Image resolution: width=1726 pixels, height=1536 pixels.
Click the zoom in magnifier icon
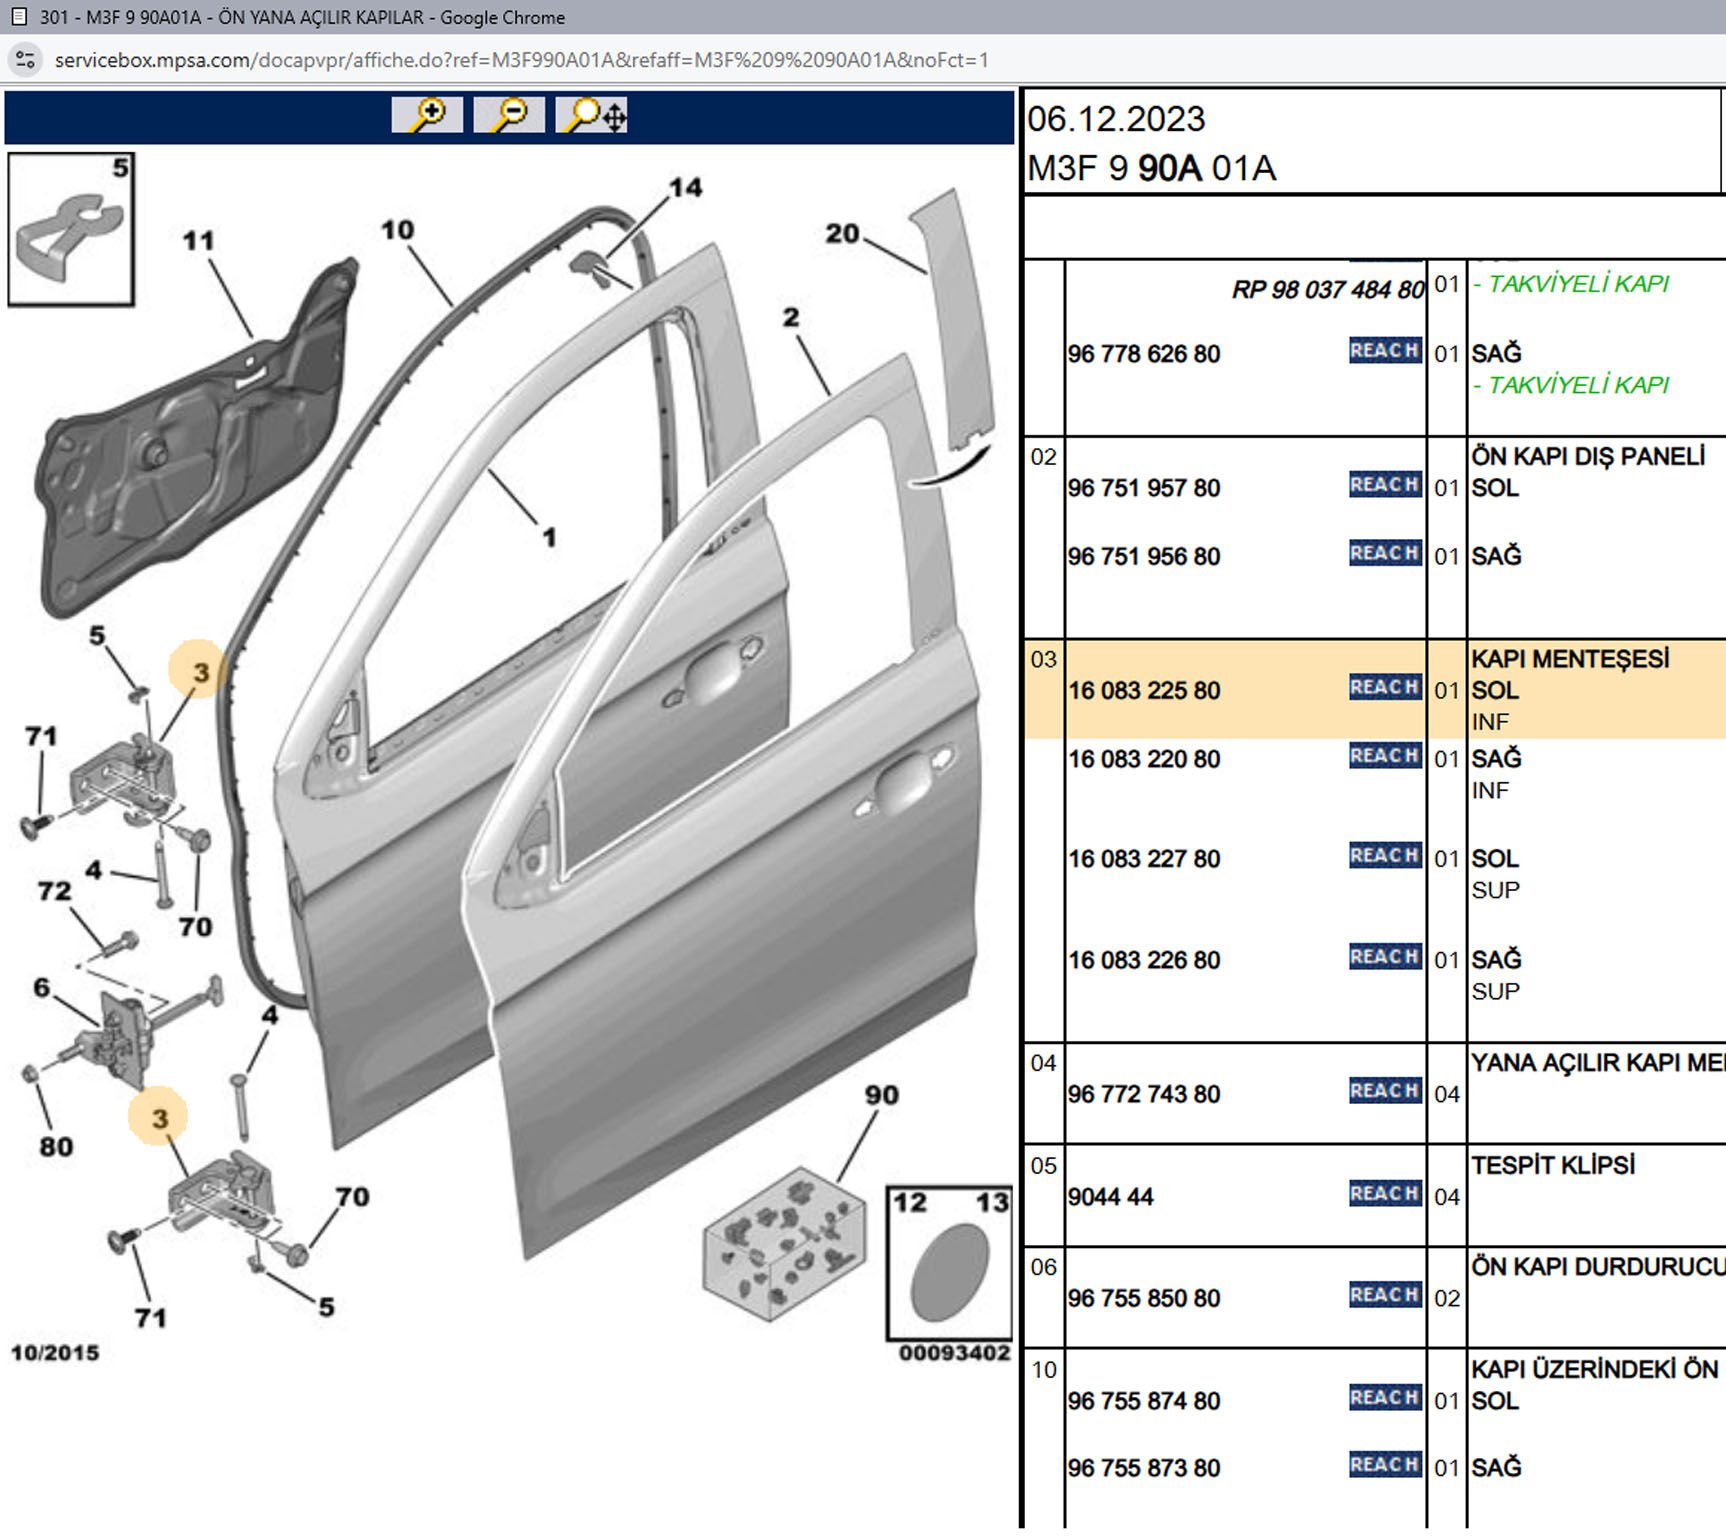pyautogui.click(x=427, y=115)
